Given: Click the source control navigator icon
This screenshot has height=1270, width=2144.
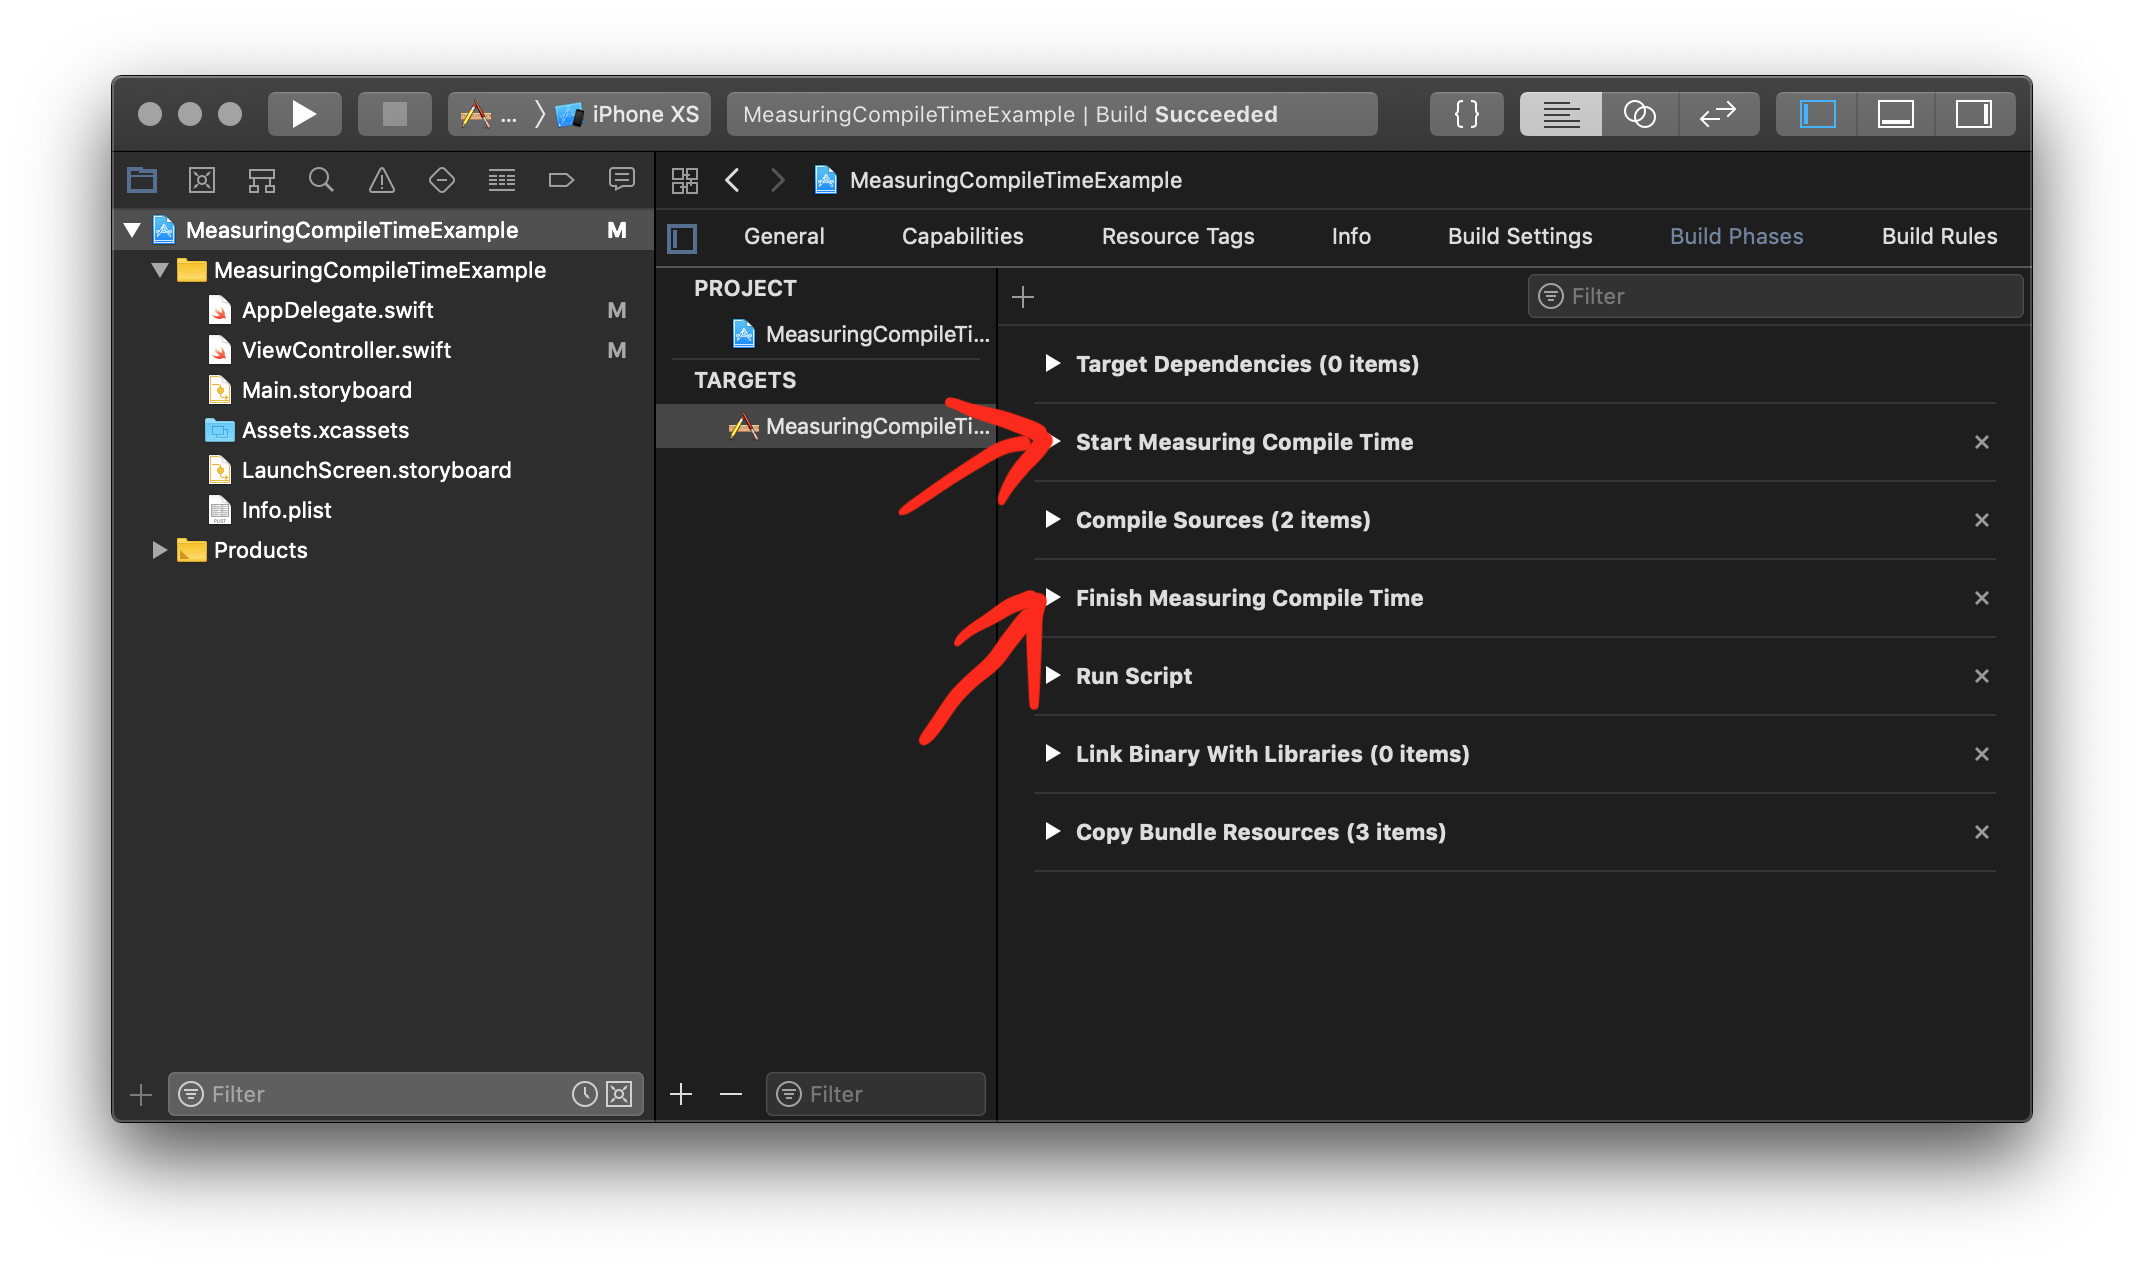Looking at the screenshot, I should point(201,180).
